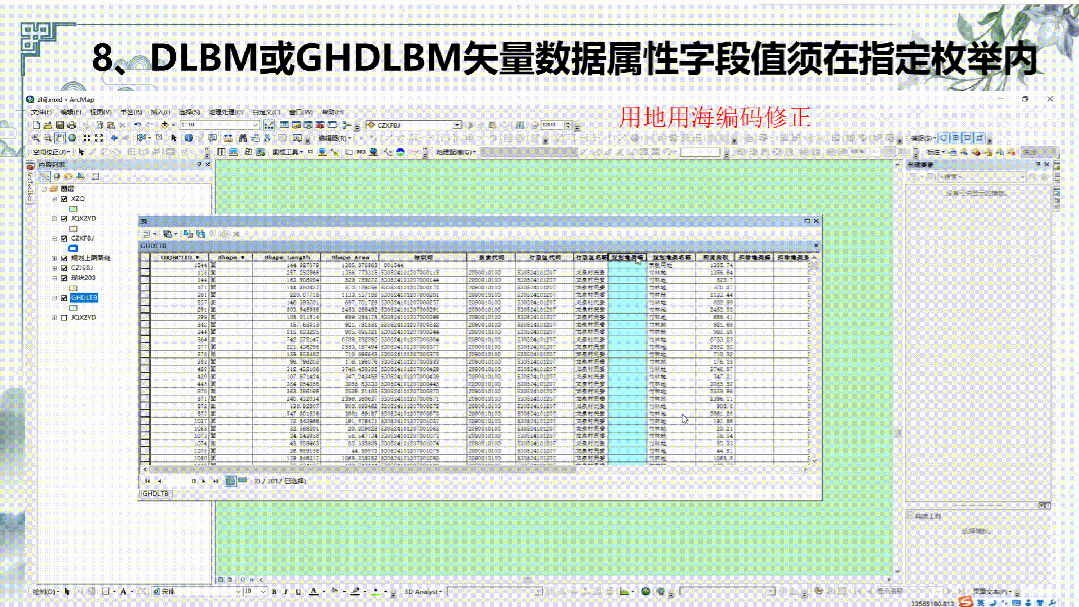
Task: Uncheck the GHDLTB layer checkbox
Action: pos(64,298)
